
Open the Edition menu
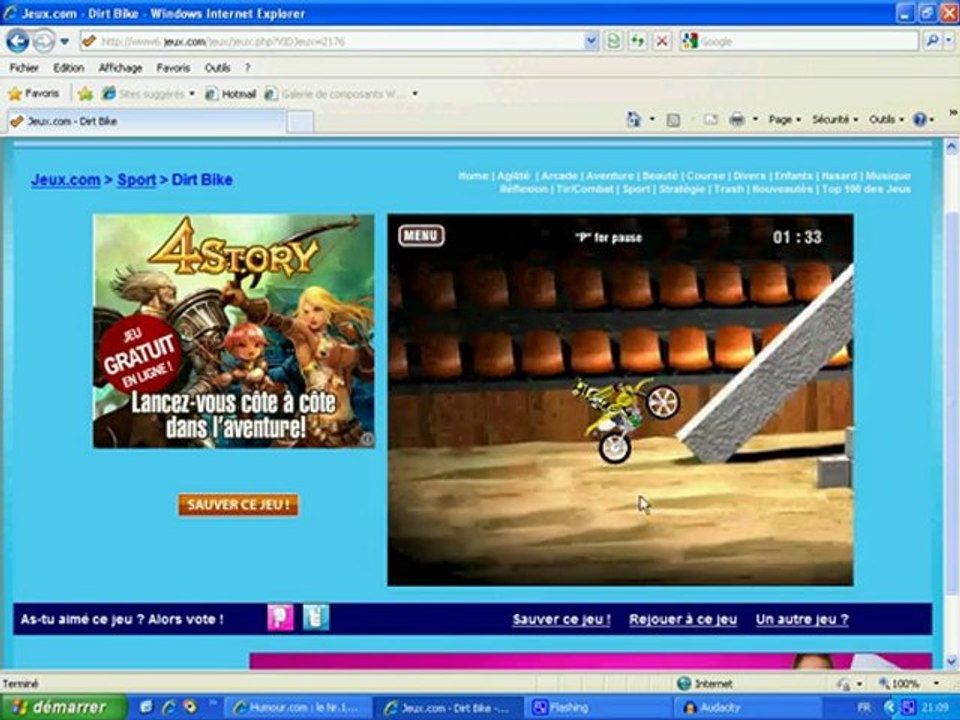tap(68, 68)
